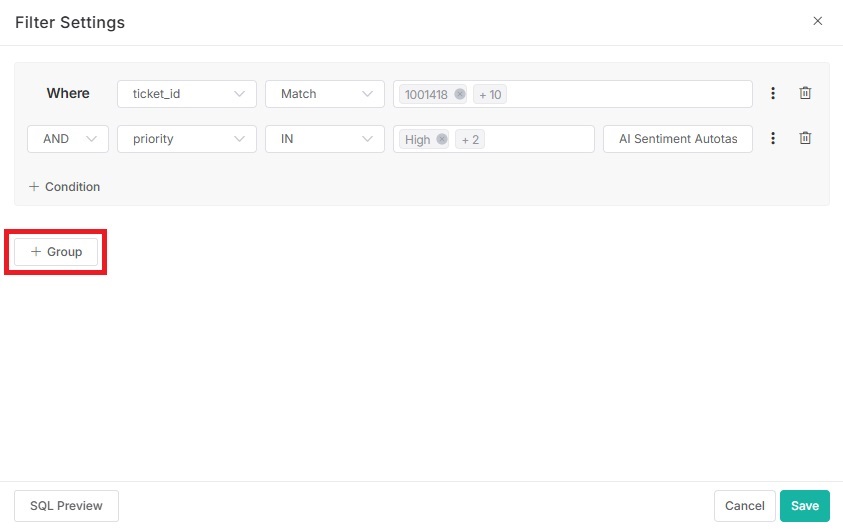Open the ticket_id field dropdown
The image size is (843, 529).
coord(187,94)
